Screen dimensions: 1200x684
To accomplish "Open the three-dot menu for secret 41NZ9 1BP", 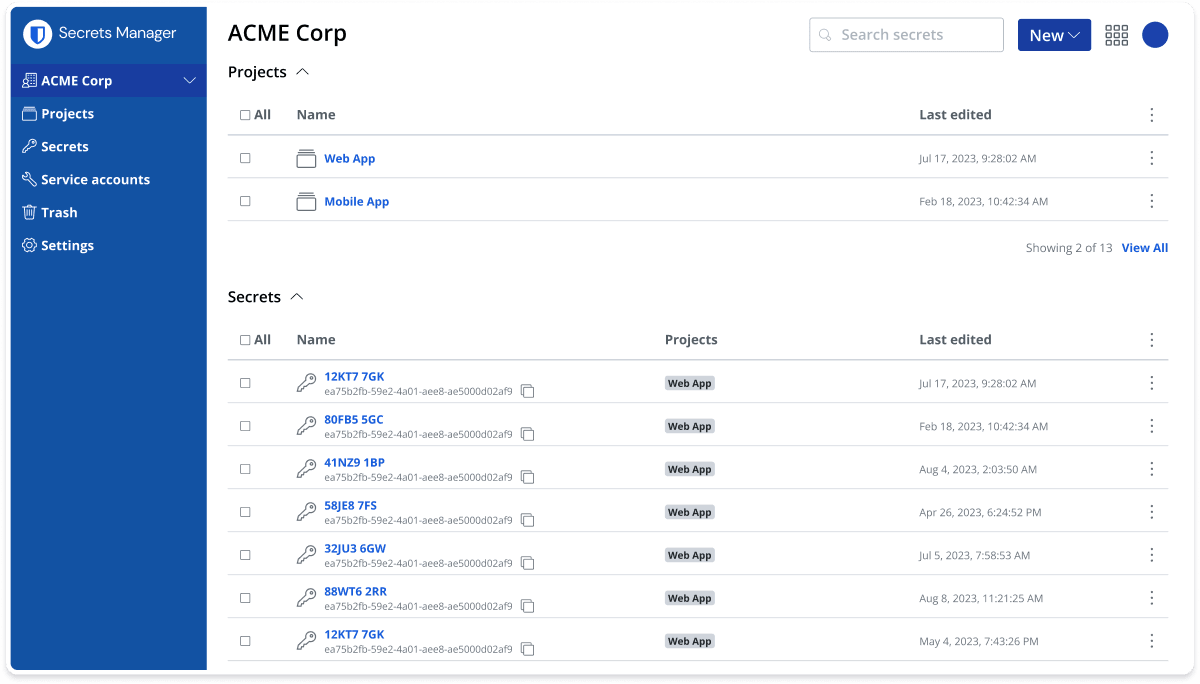I will 1151,467.
